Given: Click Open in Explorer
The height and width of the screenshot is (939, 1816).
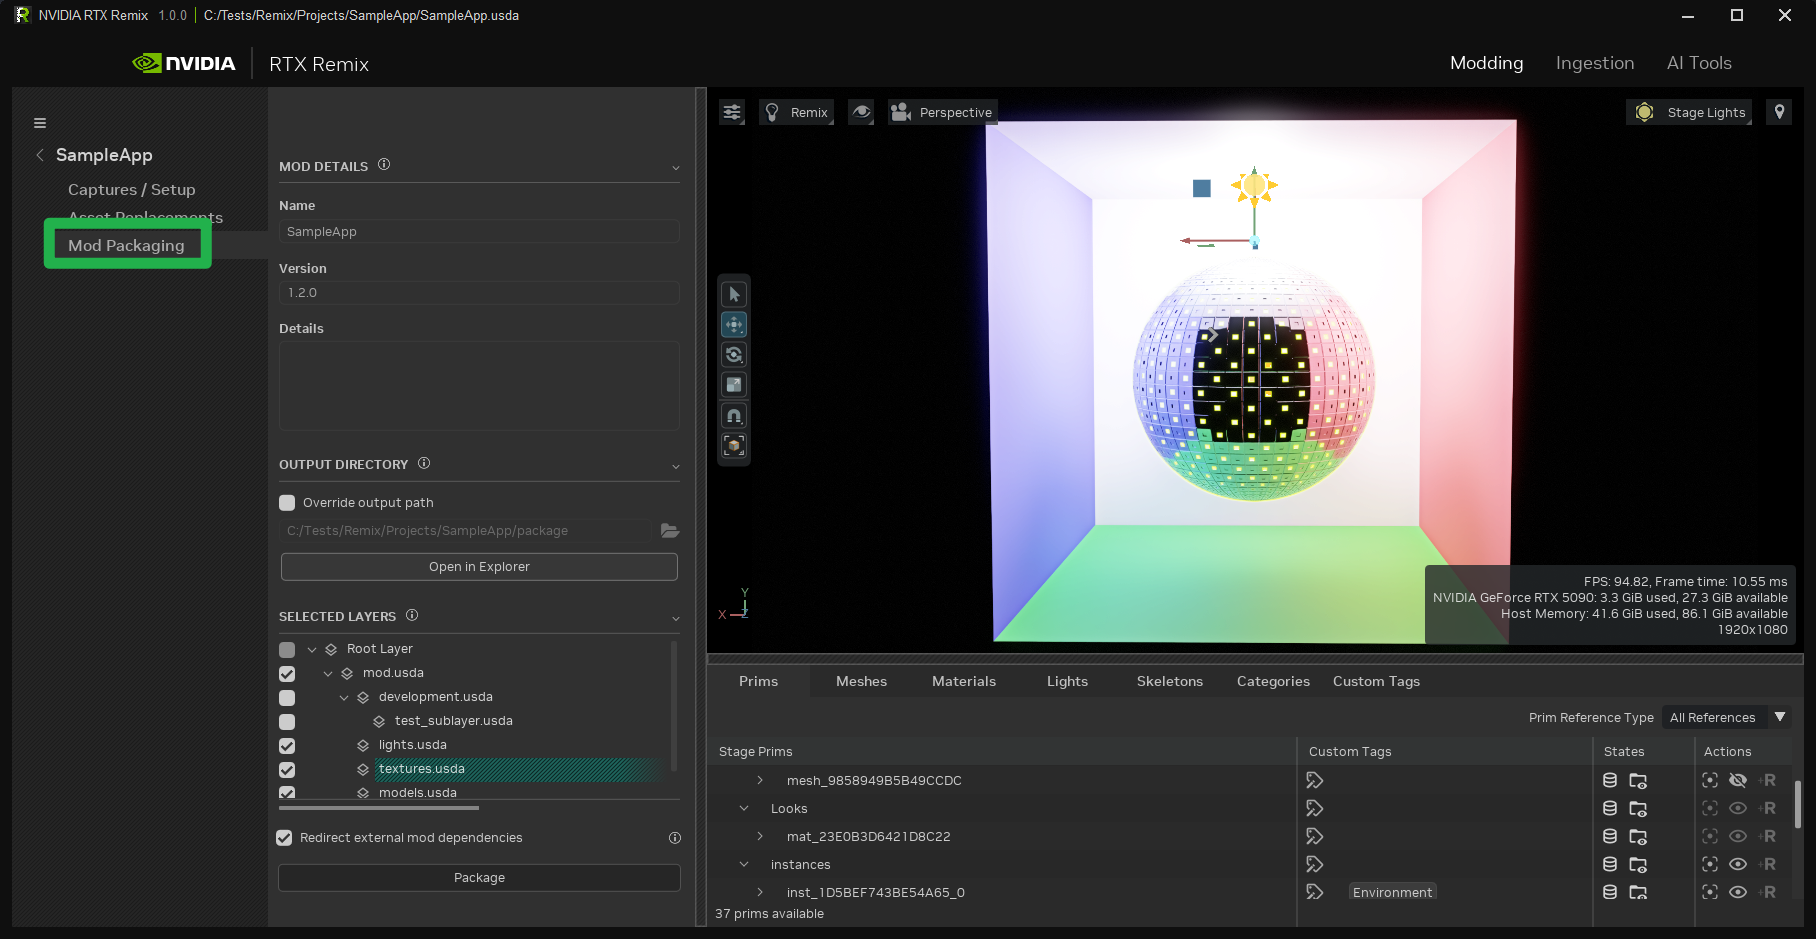Looking at the screenshot, I should tap(479, 566).
